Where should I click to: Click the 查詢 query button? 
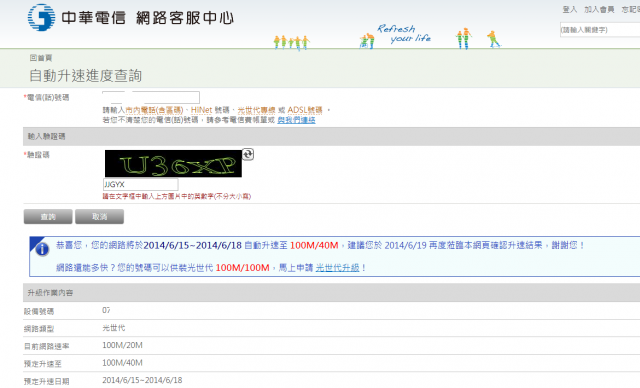(48, 217)
